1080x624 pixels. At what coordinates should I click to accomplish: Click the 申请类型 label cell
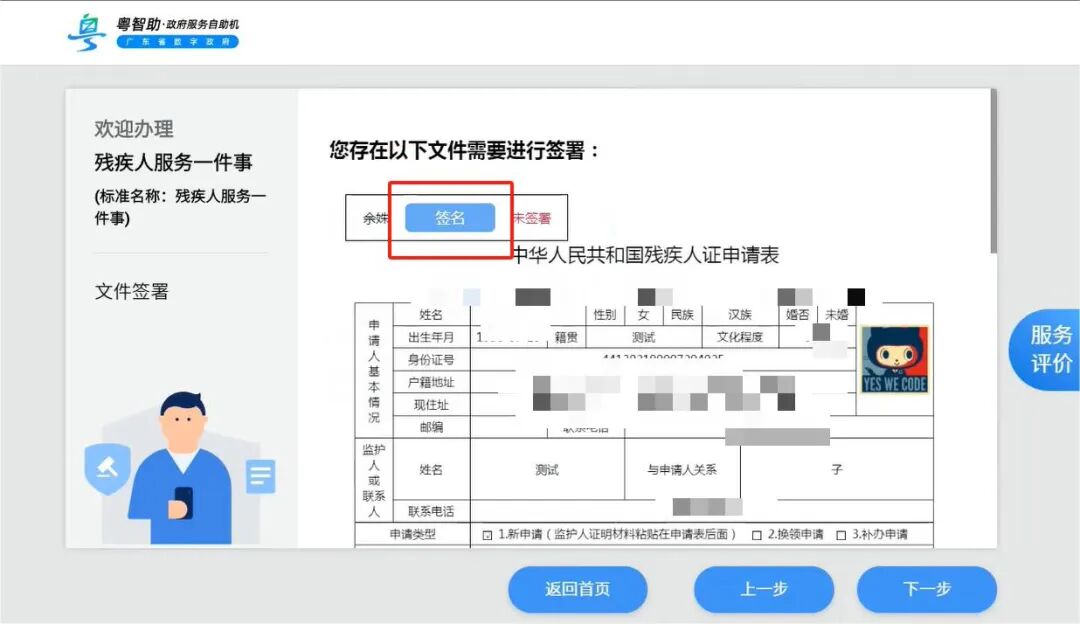pos(413,534)
